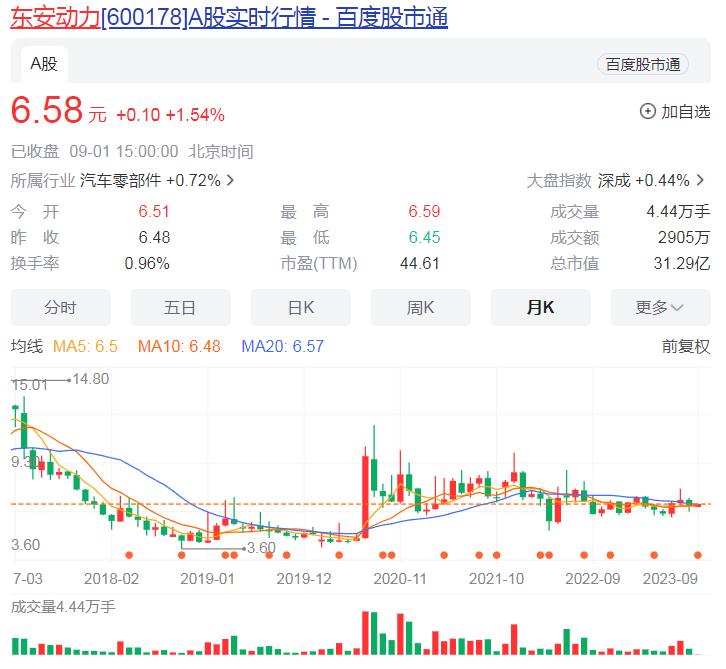Click the 2023-09 date axis label
Viewport: 726px width, 669px height.
tap(670, 579)
